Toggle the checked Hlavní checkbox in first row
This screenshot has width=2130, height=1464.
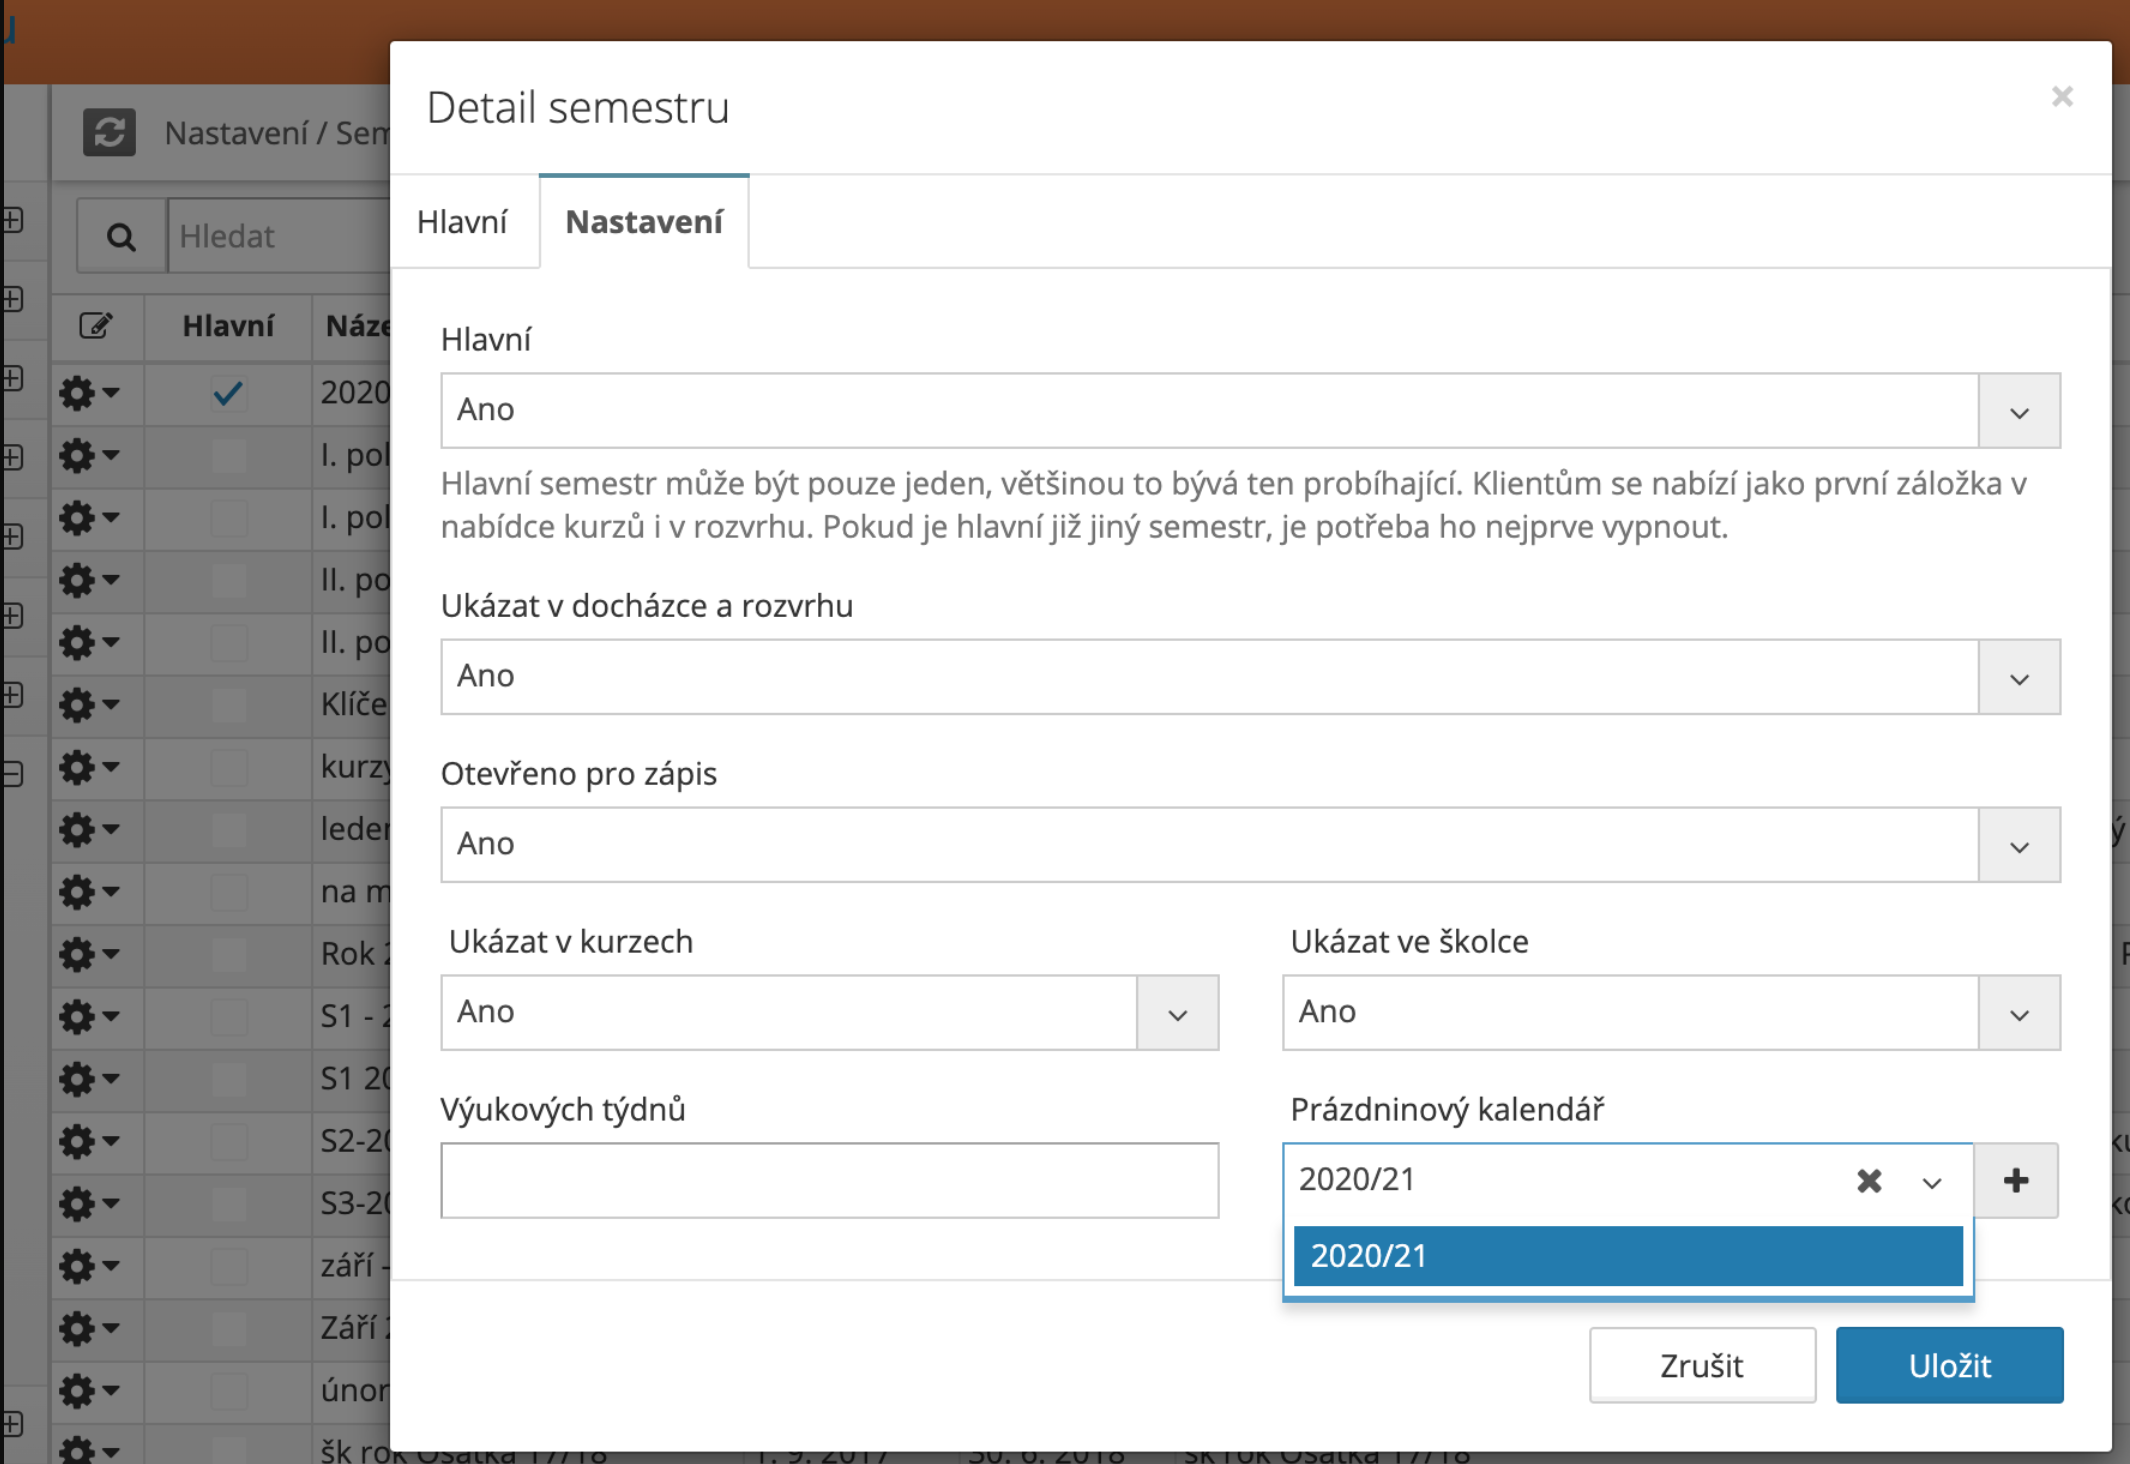229,393
